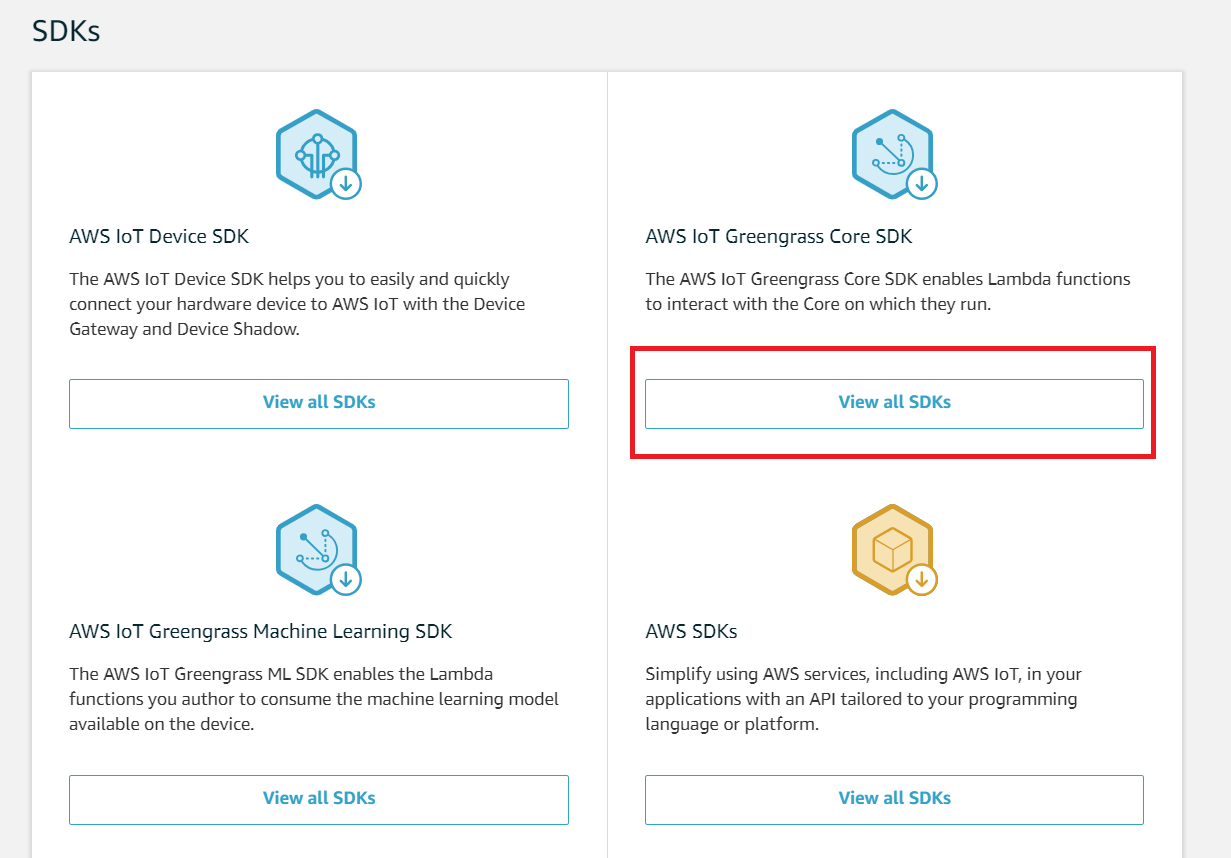Click the description about consuming the machine learning model
Image resolution: width=1231 pixels, height=858 pixels.
314,699
